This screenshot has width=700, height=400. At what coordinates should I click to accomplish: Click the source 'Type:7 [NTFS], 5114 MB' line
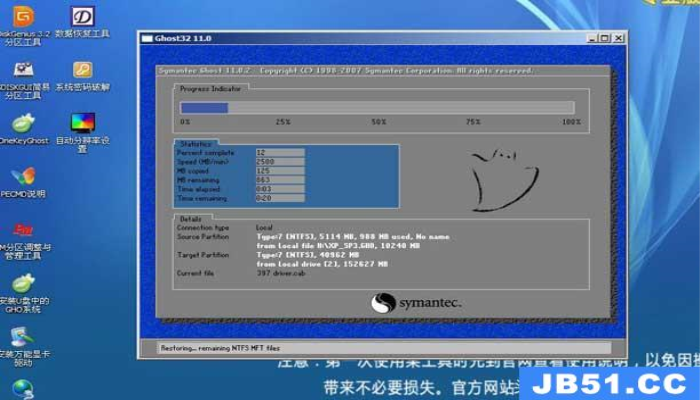pyautogui.click(x=353, y=237)
